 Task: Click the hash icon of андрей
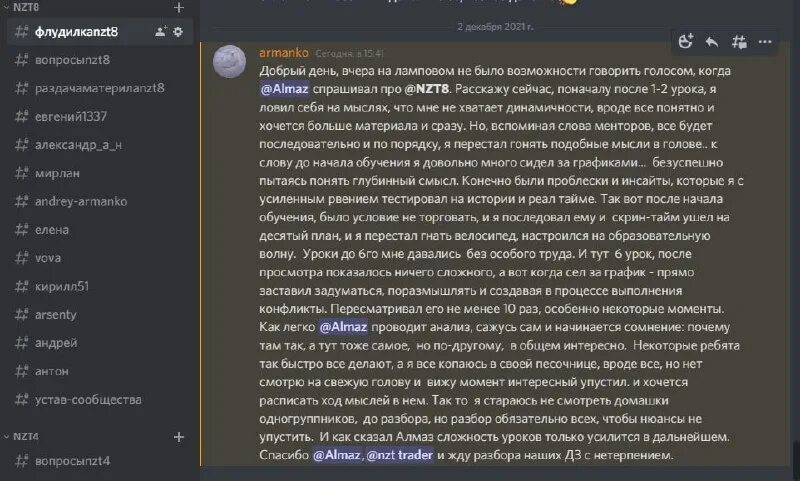coord(21,343)
